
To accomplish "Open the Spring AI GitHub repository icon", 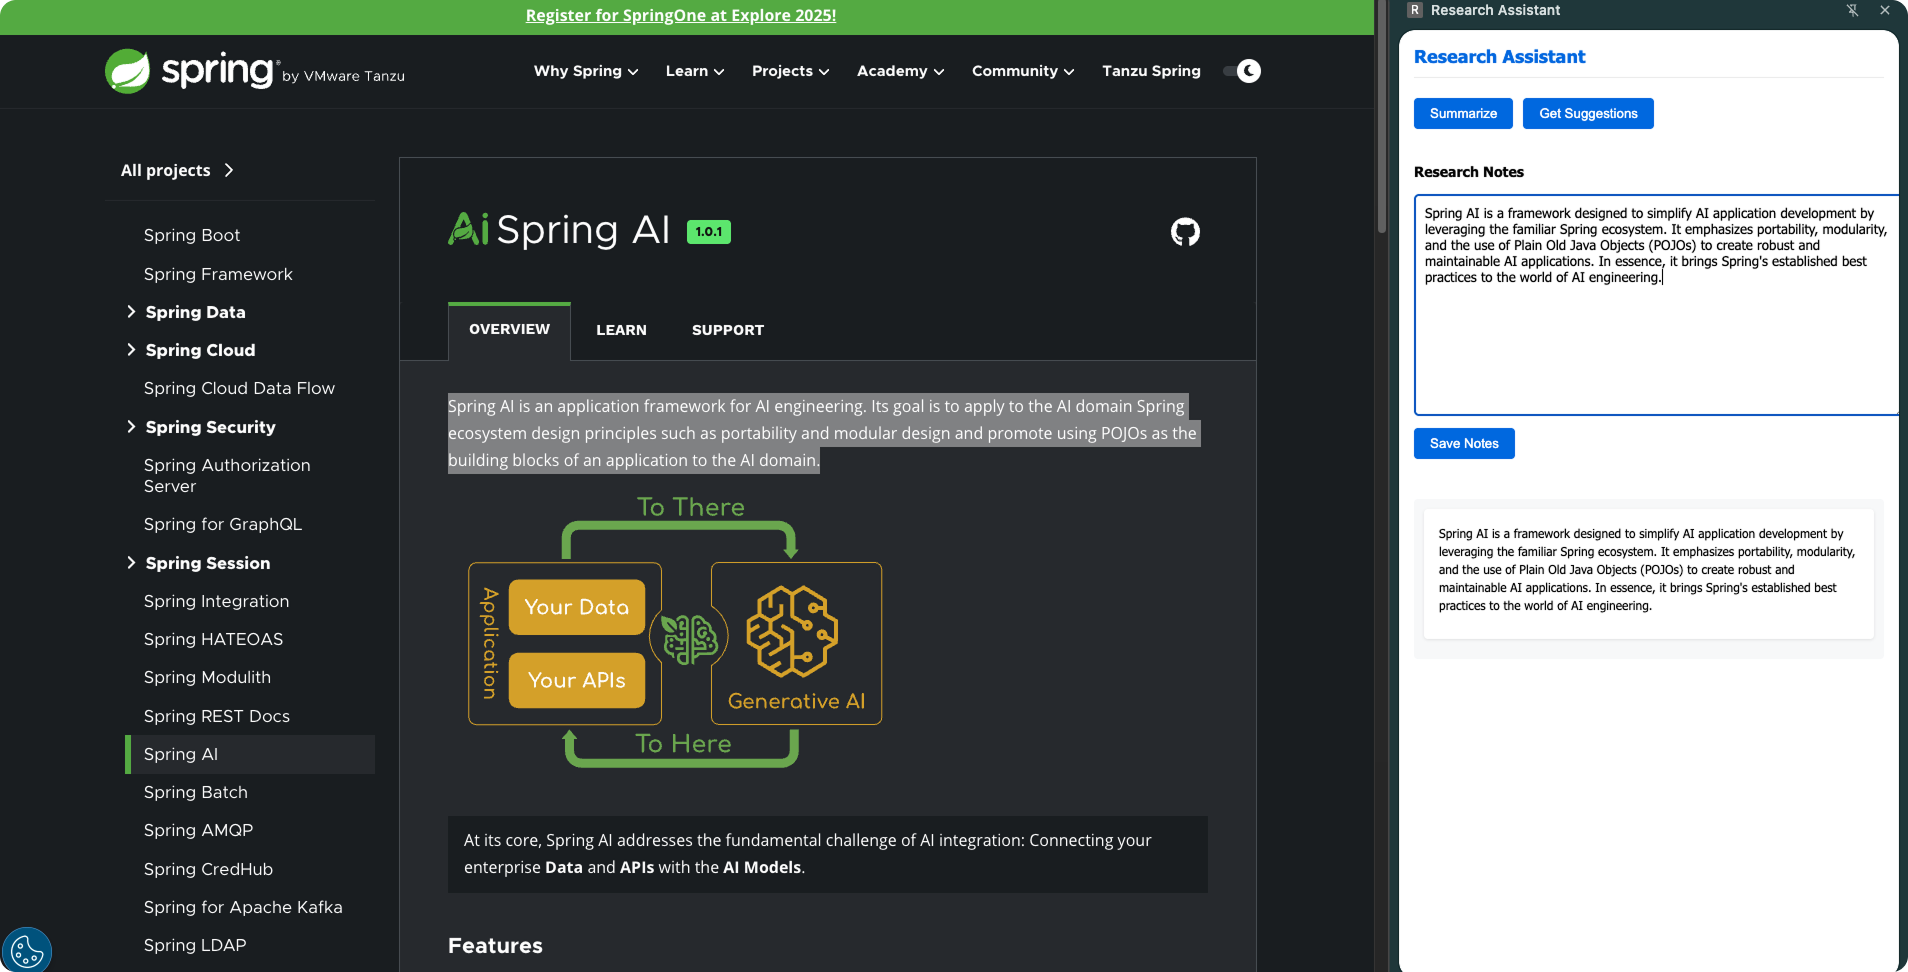I will click(1184, 231).
